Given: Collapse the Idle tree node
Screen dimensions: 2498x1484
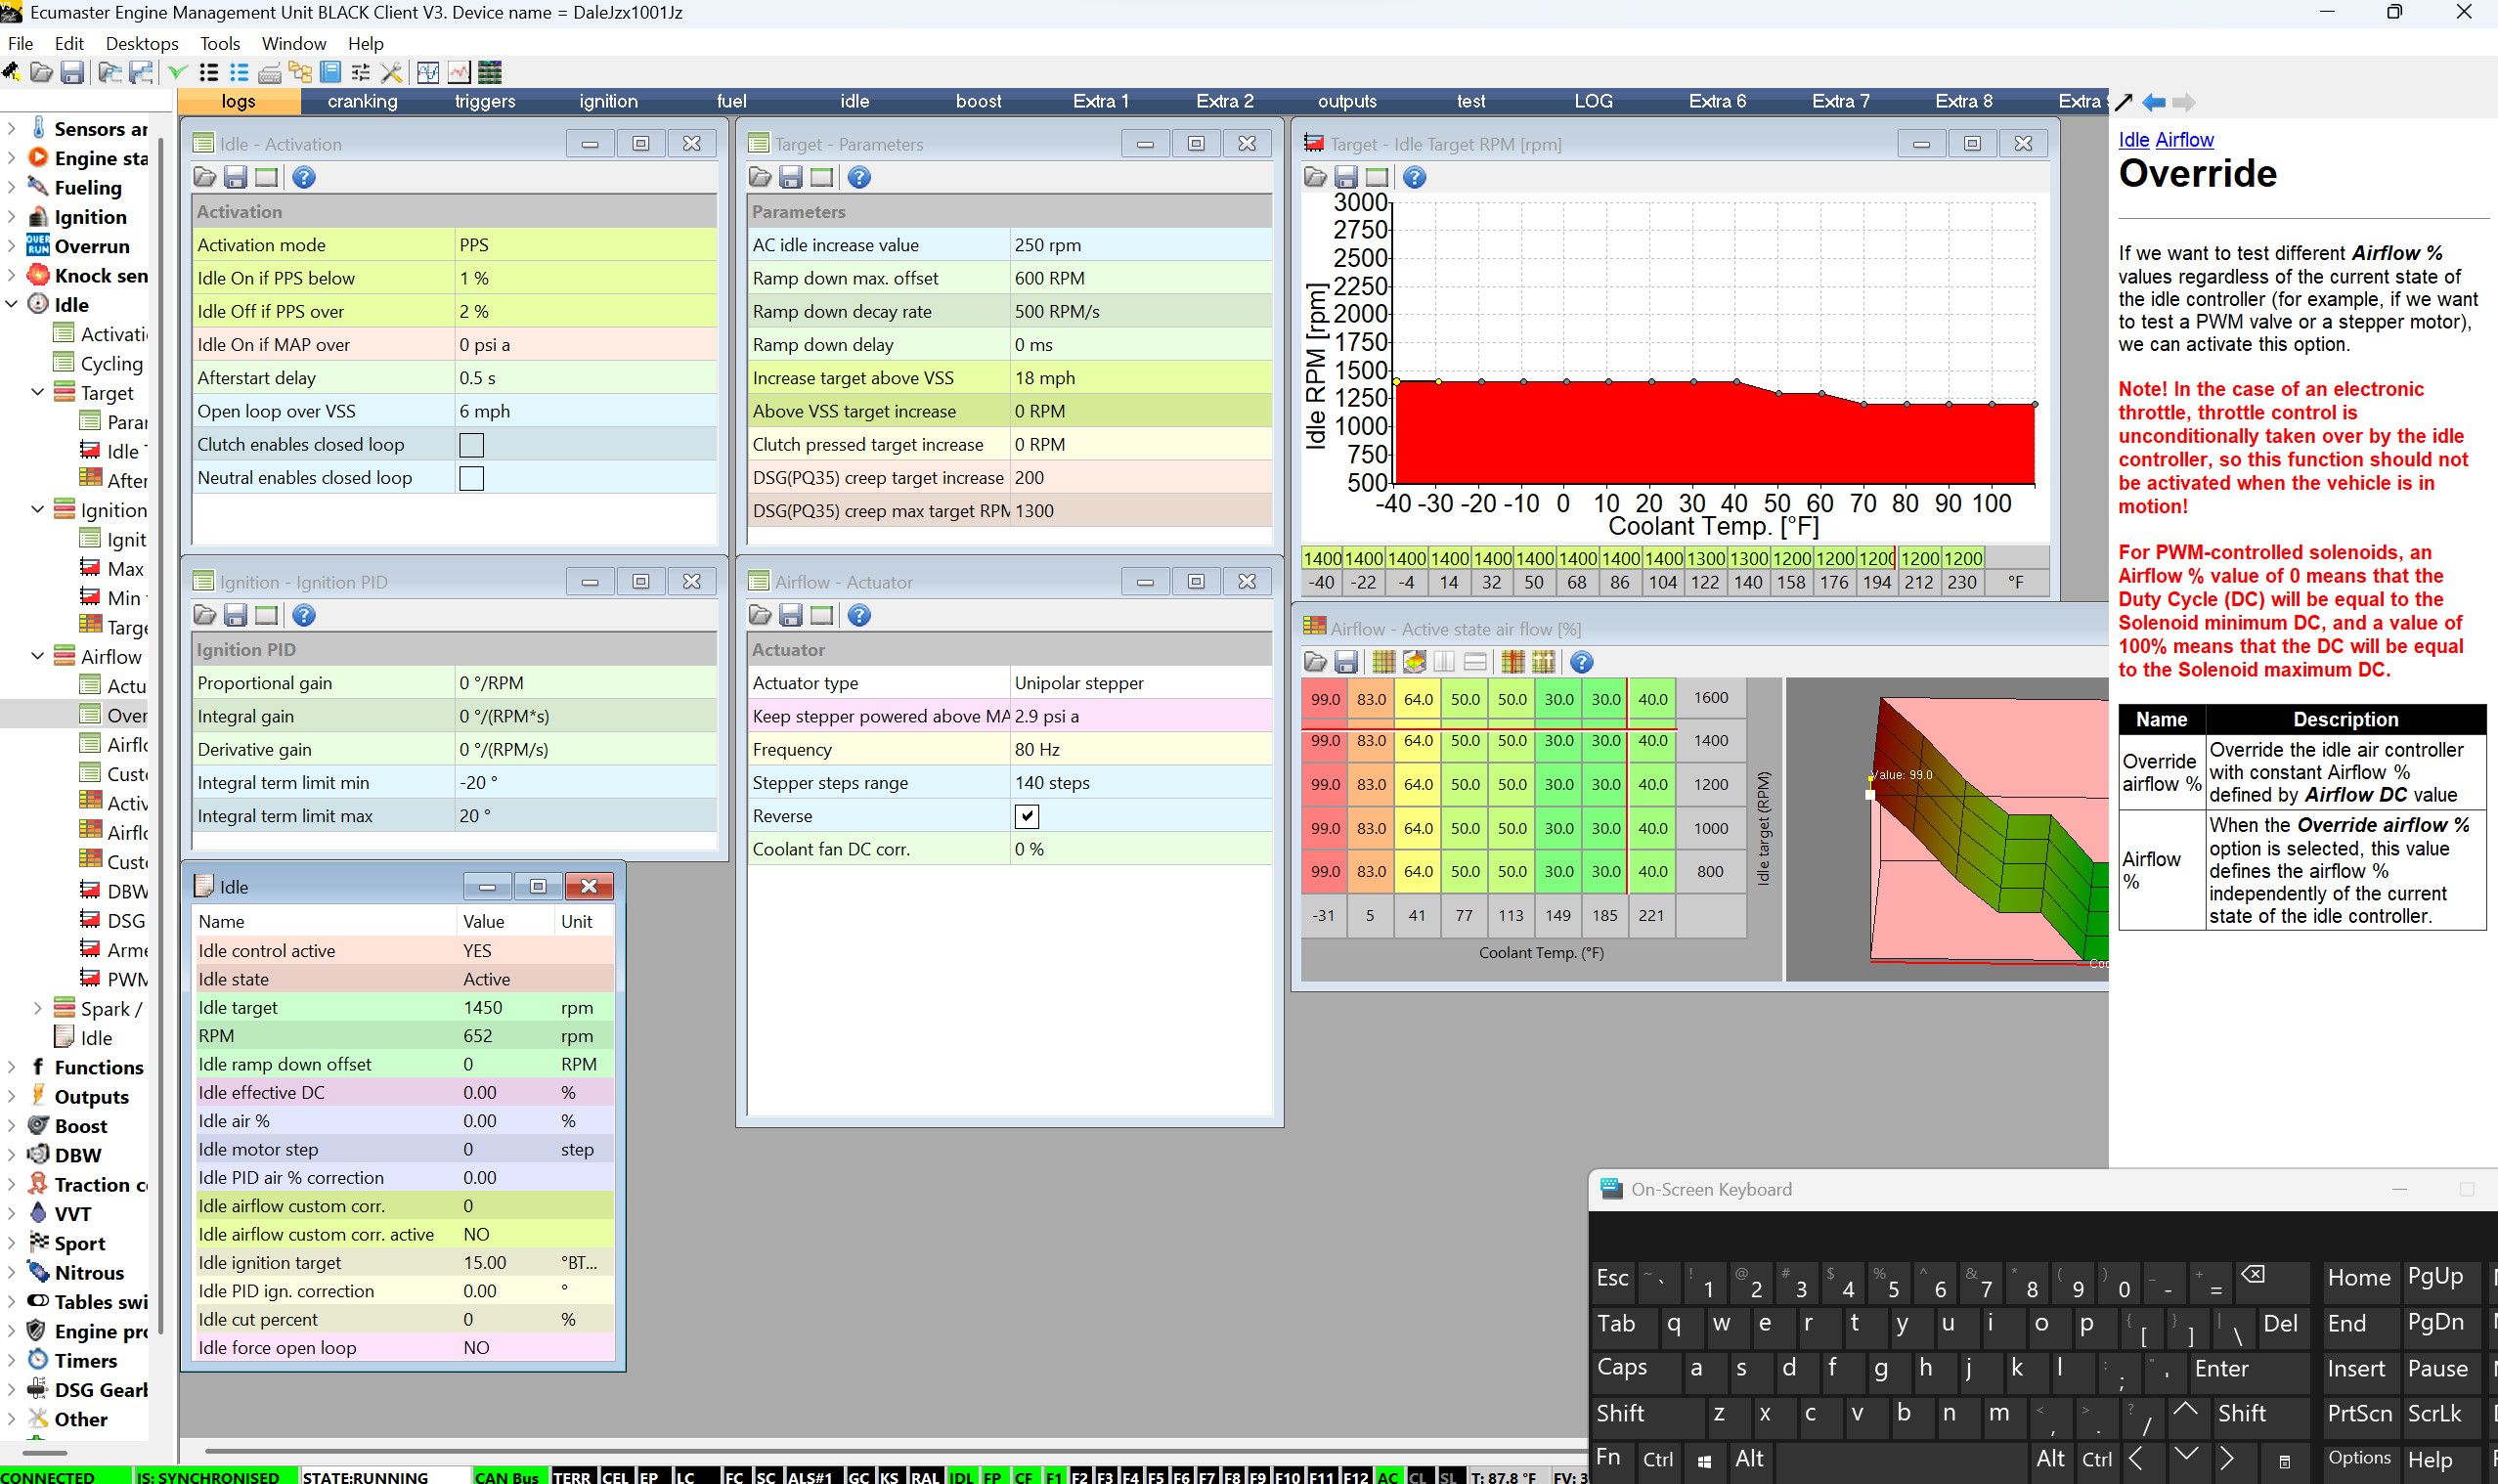Looking at the screenshot, I should pyautogui.click(x=12, y=305).
